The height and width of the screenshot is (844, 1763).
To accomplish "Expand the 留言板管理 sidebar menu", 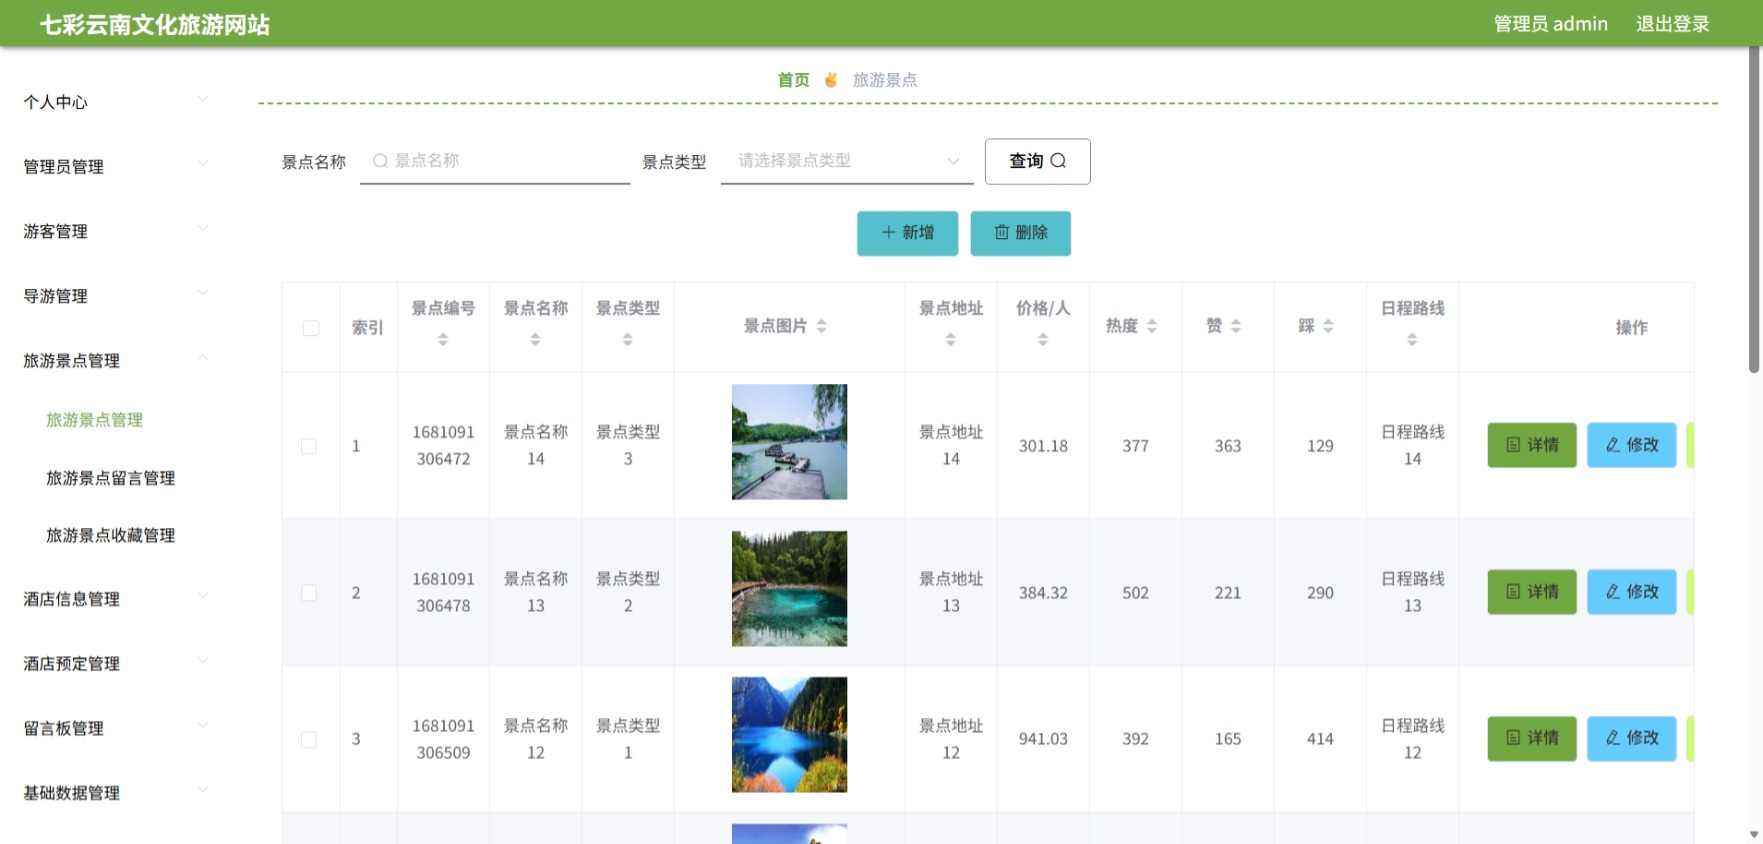I will (x=116, y=729).
